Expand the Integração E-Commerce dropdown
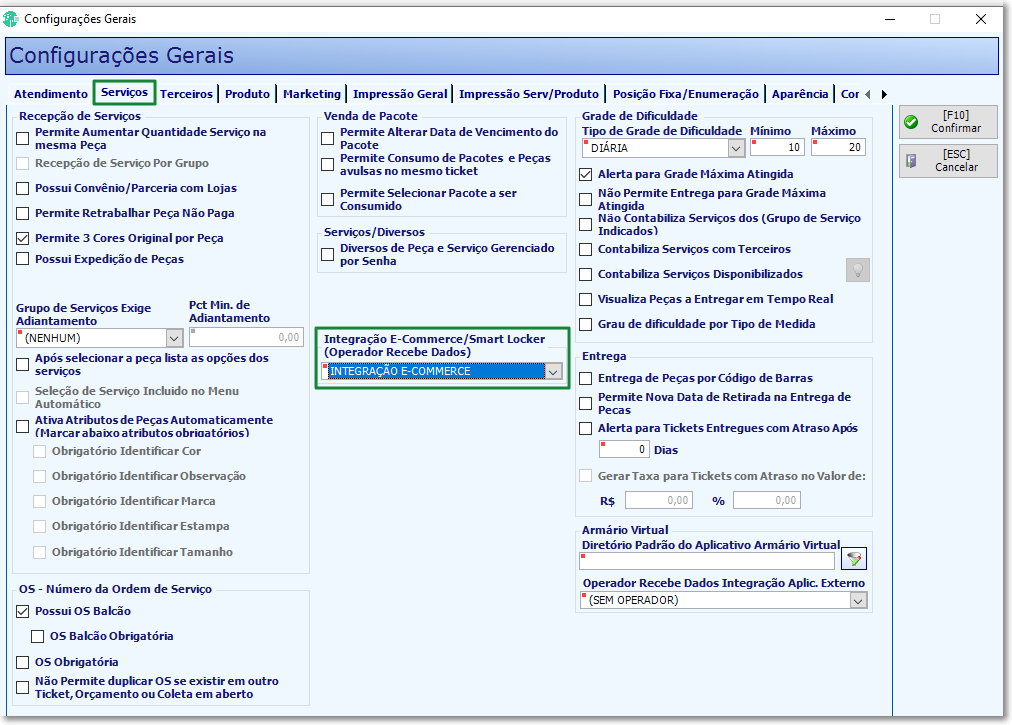This screenshot has width=1012, height=725. tap(553, 372)
